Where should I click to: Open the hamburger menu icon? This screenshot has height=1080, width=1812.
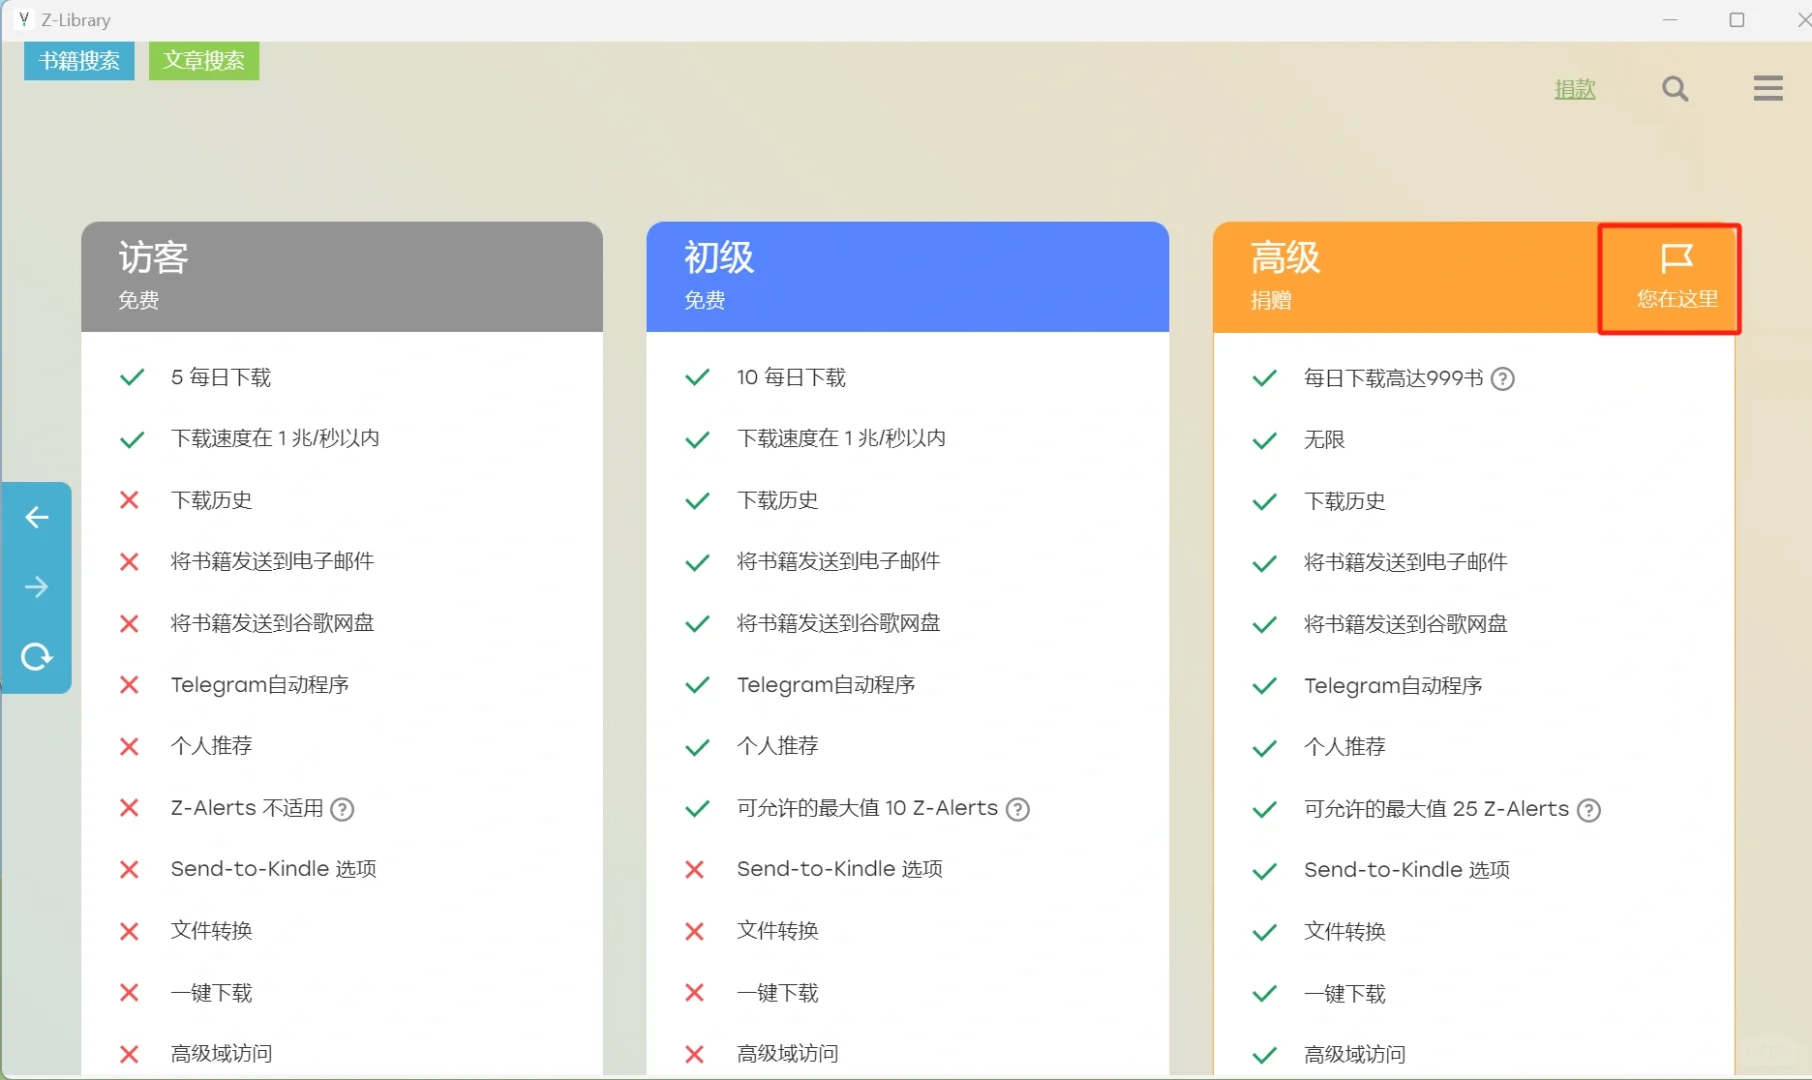point(1768,88)
